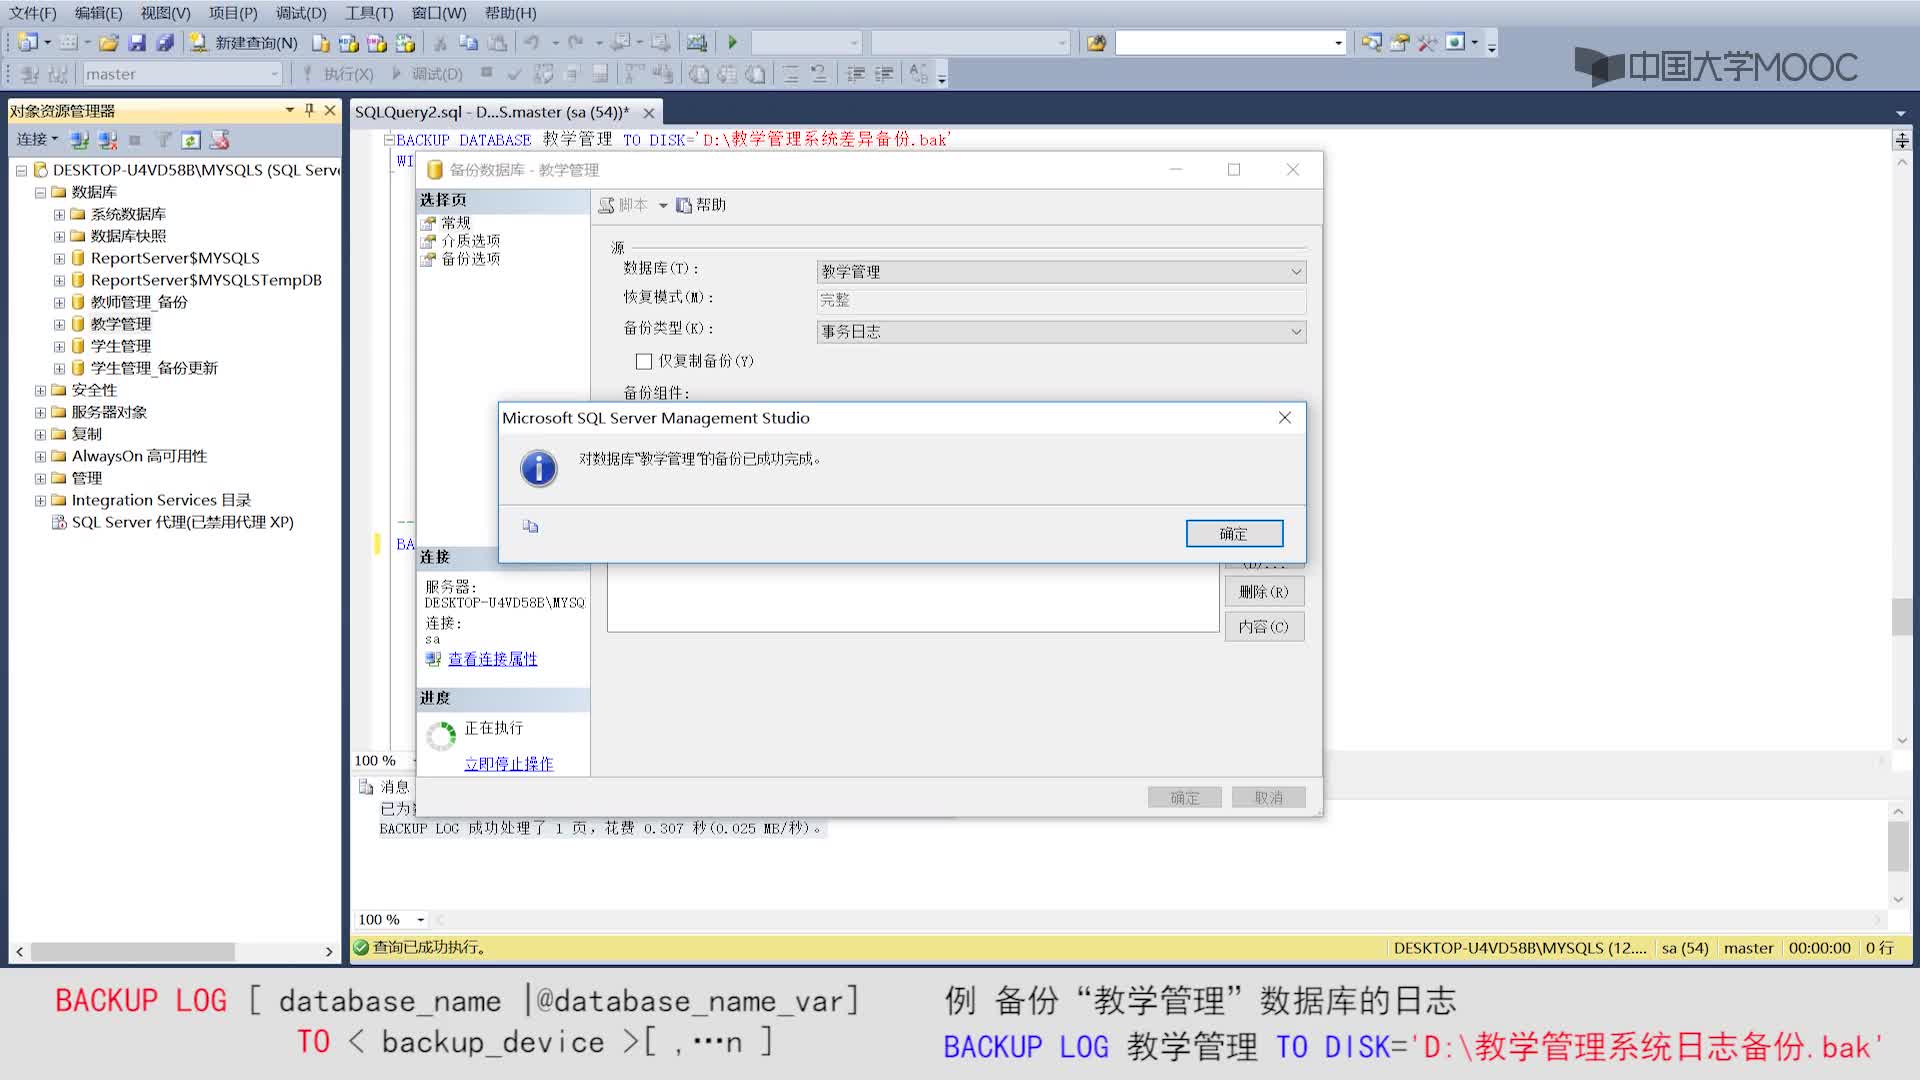The width and height of the screenshot is (1920, 1080).
Task: Select ReportServer$MYSQLSTempDB in the tree
Action: (206, 280)
